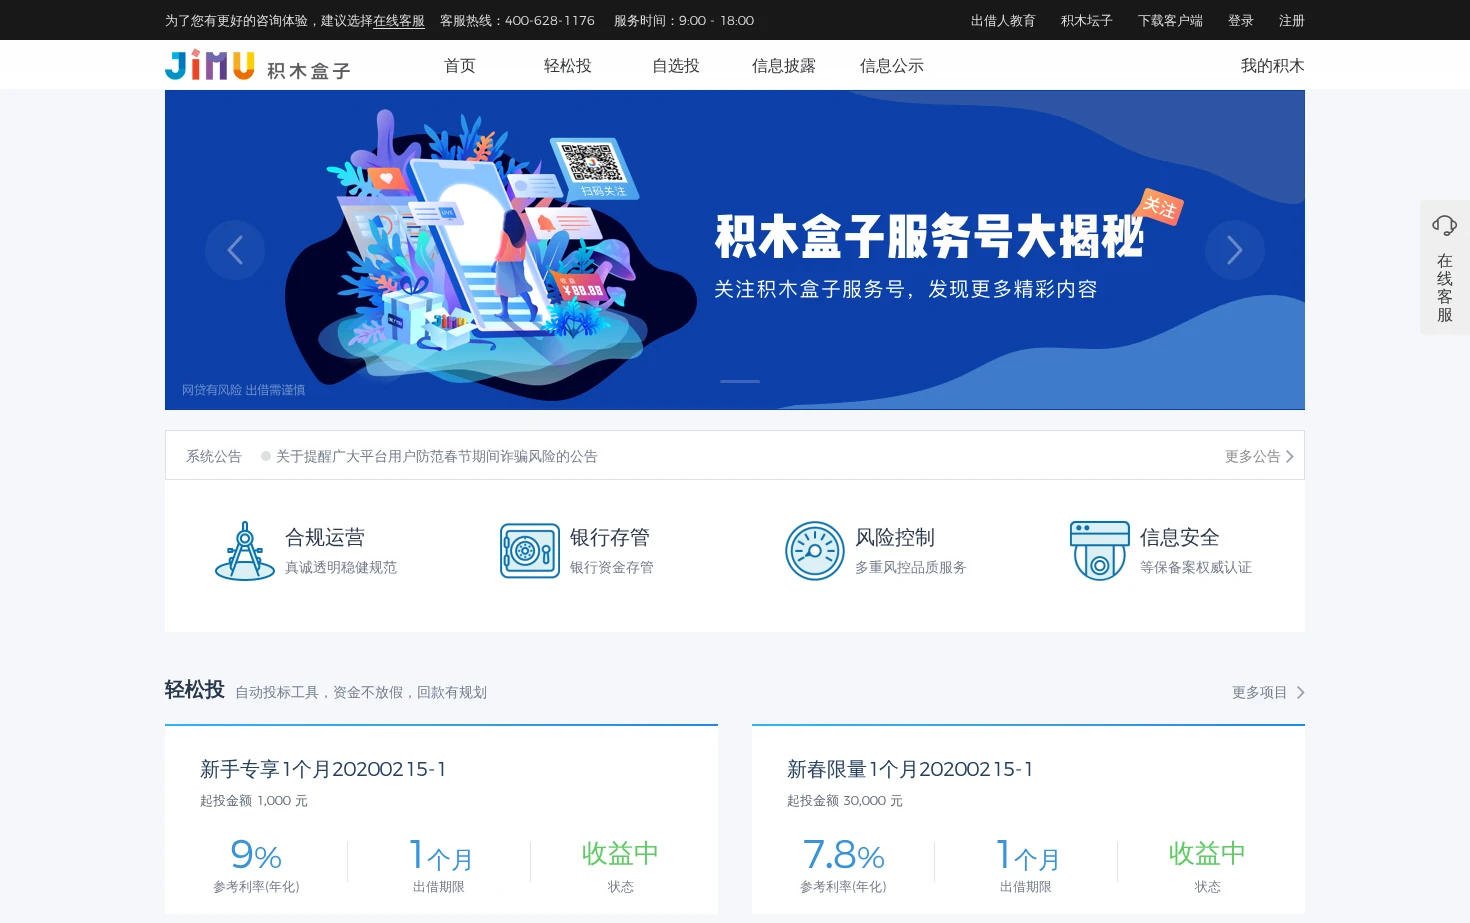Click the JIMU 积木盒子 logo
Screen dimensions: 1470x923
click(x=257, y=65)
